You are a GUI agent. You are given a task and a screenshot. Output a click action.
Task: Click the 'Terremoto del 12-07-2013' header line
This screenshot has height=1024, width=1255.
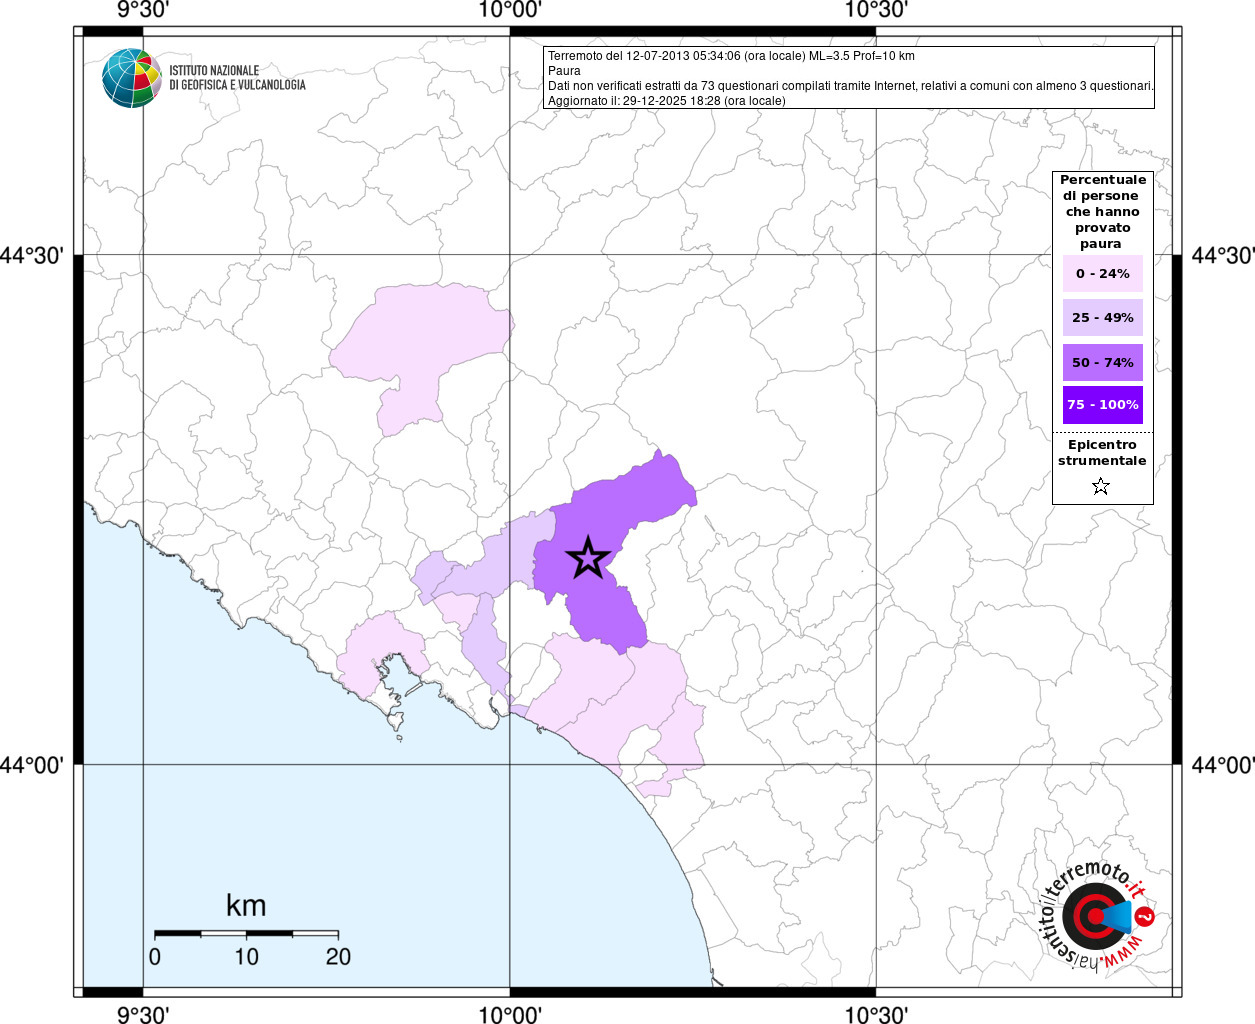pos(731,56)
